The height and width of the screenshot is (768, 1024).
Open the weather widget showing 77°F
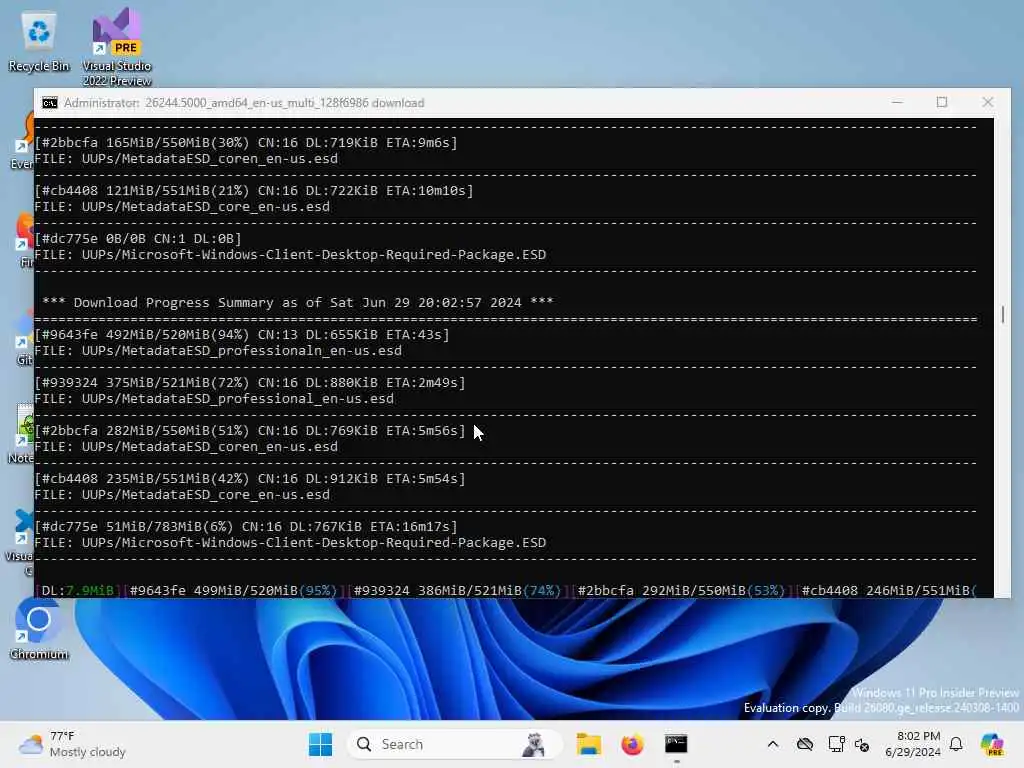coord(72,744)
